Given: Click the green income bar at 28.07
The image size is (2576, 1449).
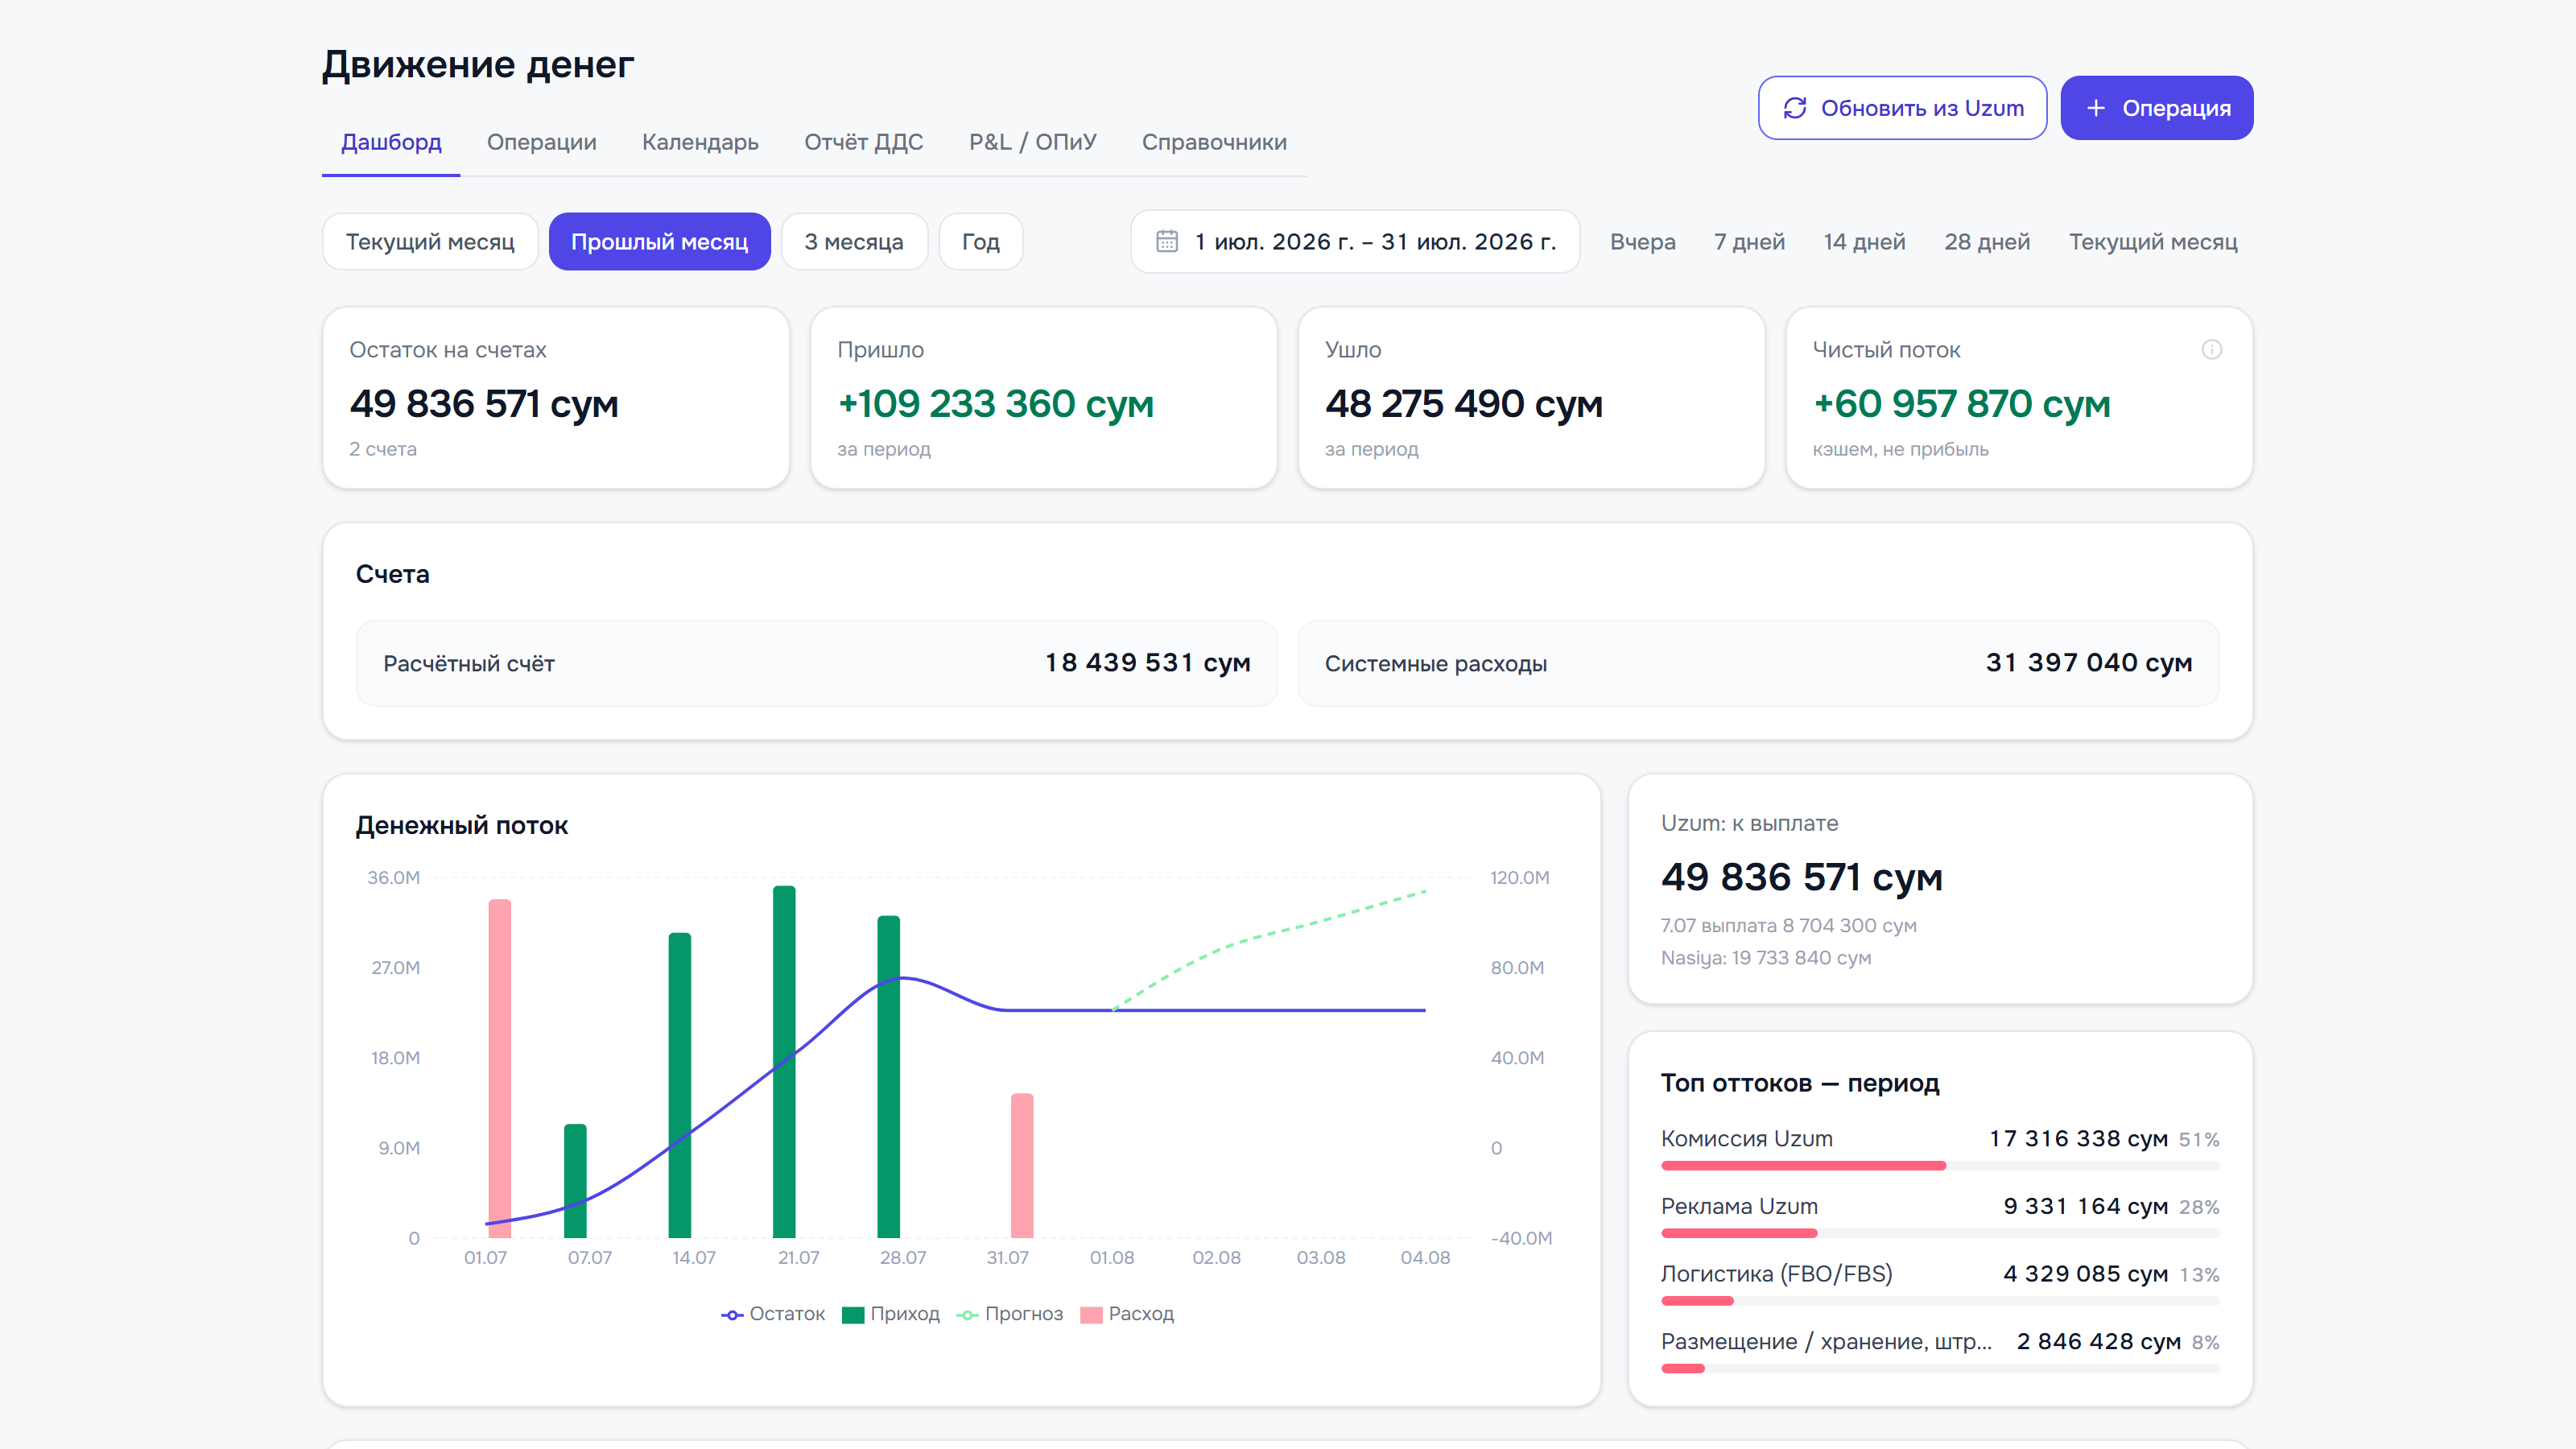Looking at the screenshot, I should [x=889, y=1077].
